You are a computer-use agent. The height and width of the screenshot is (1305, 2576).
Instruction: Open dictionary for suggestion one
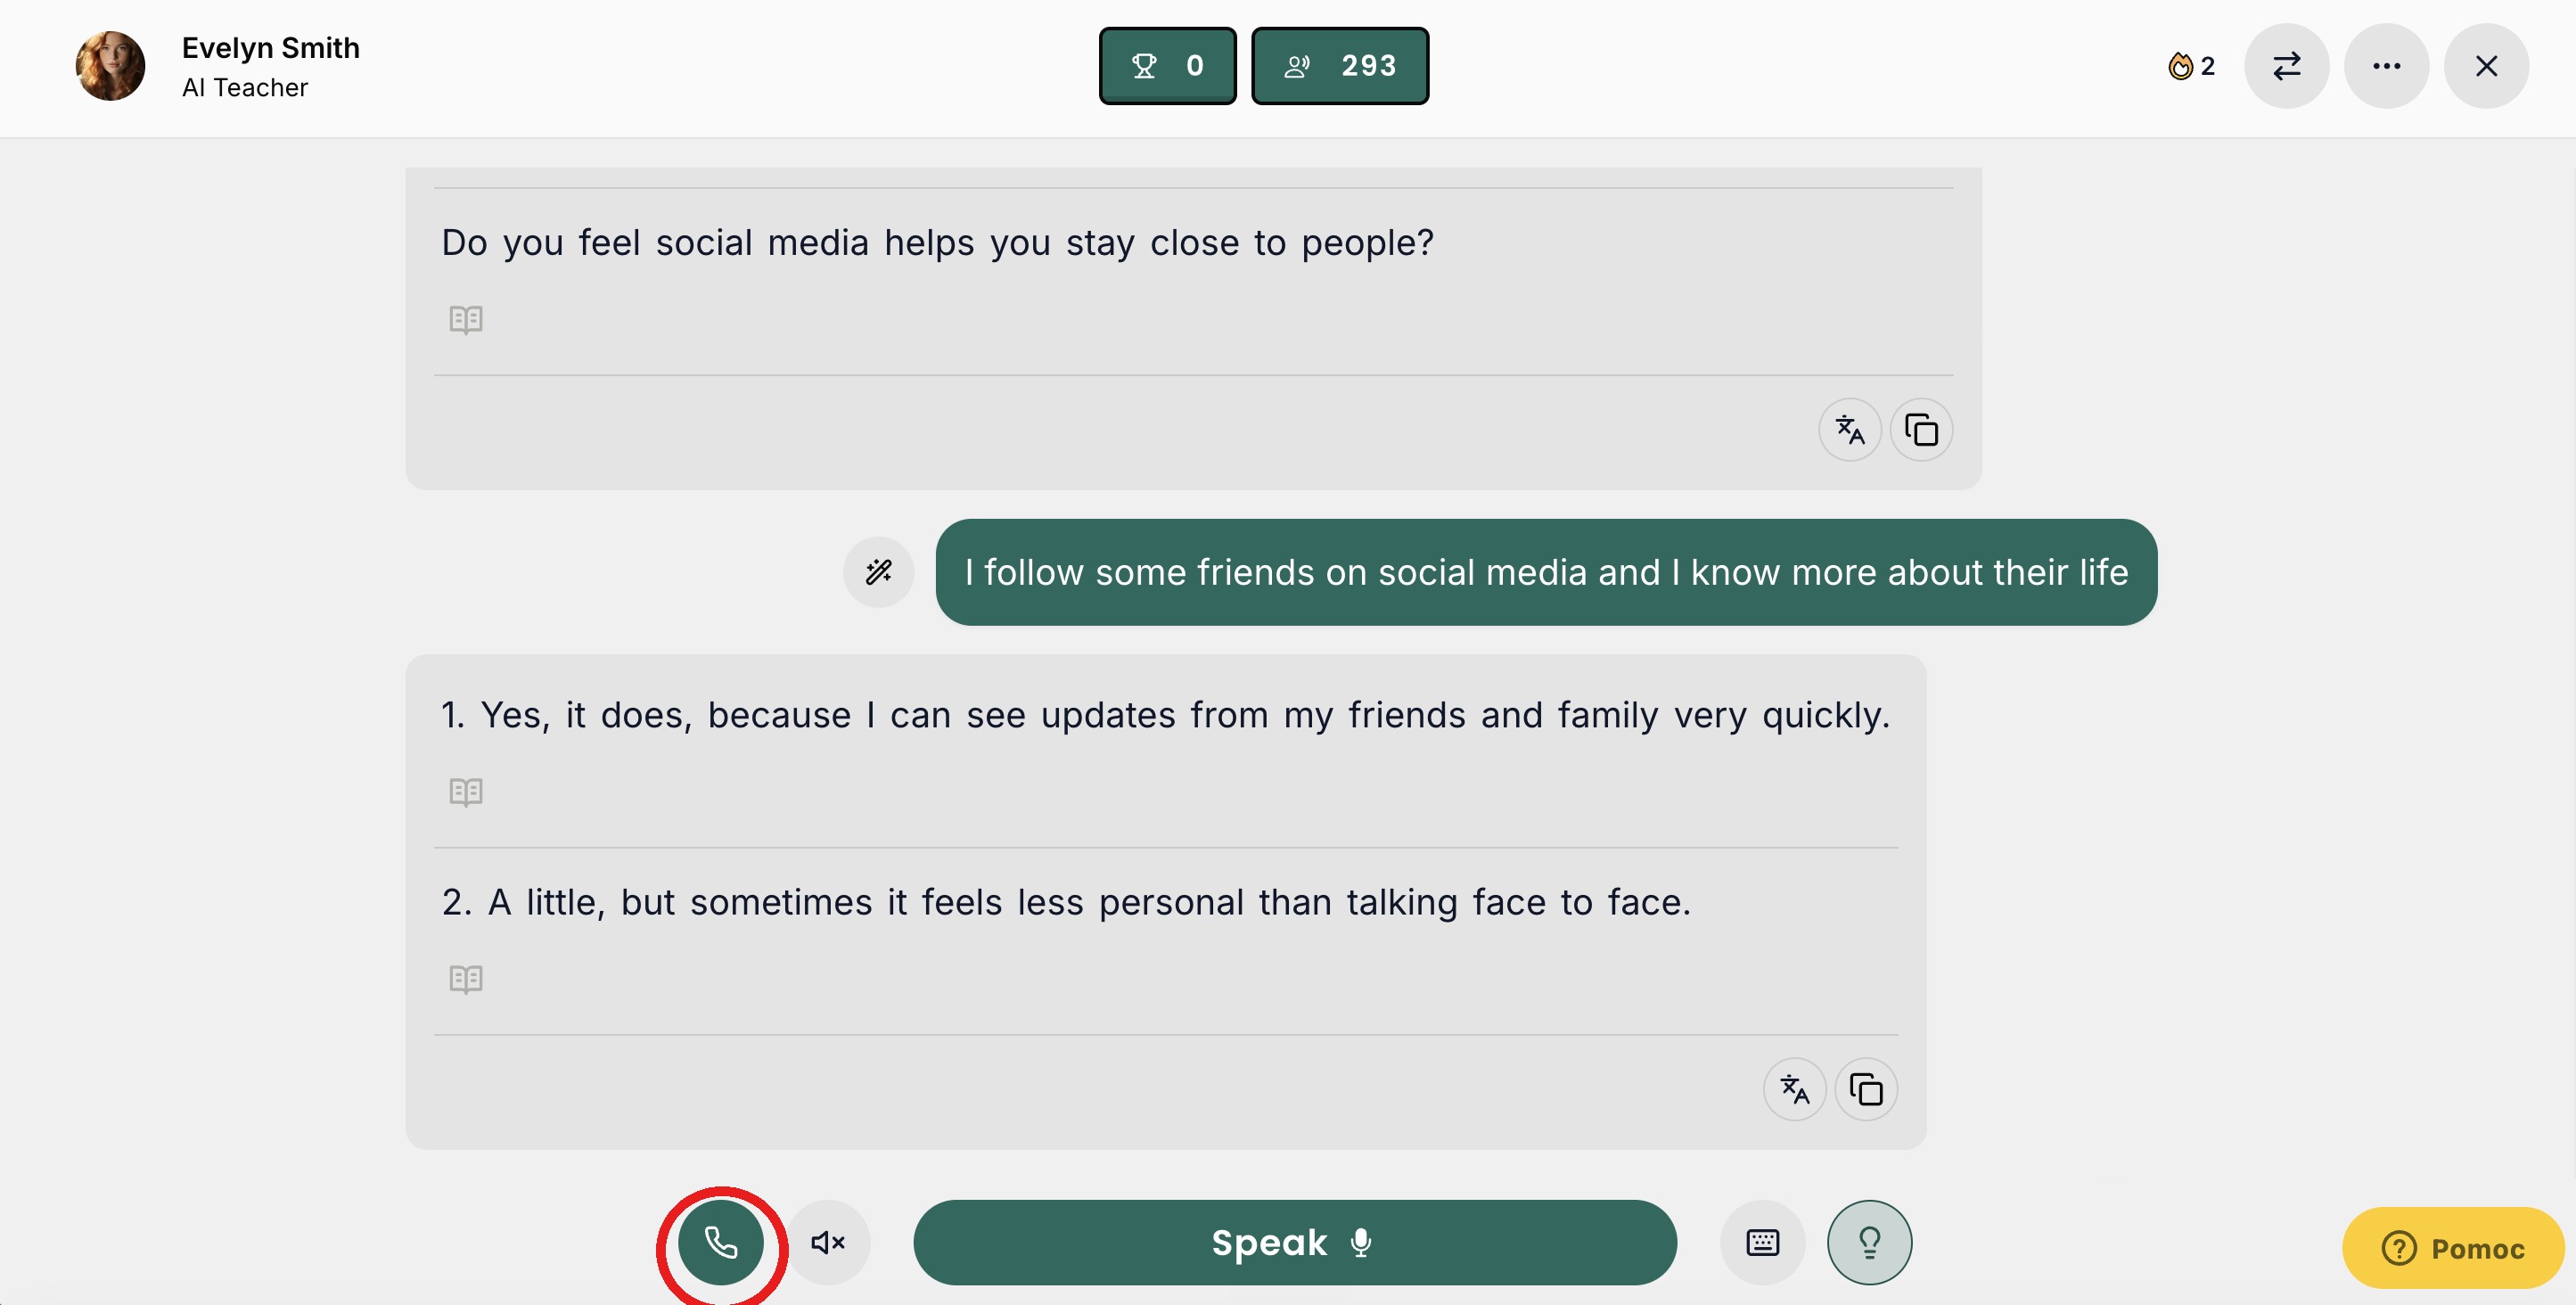point(466,792)
